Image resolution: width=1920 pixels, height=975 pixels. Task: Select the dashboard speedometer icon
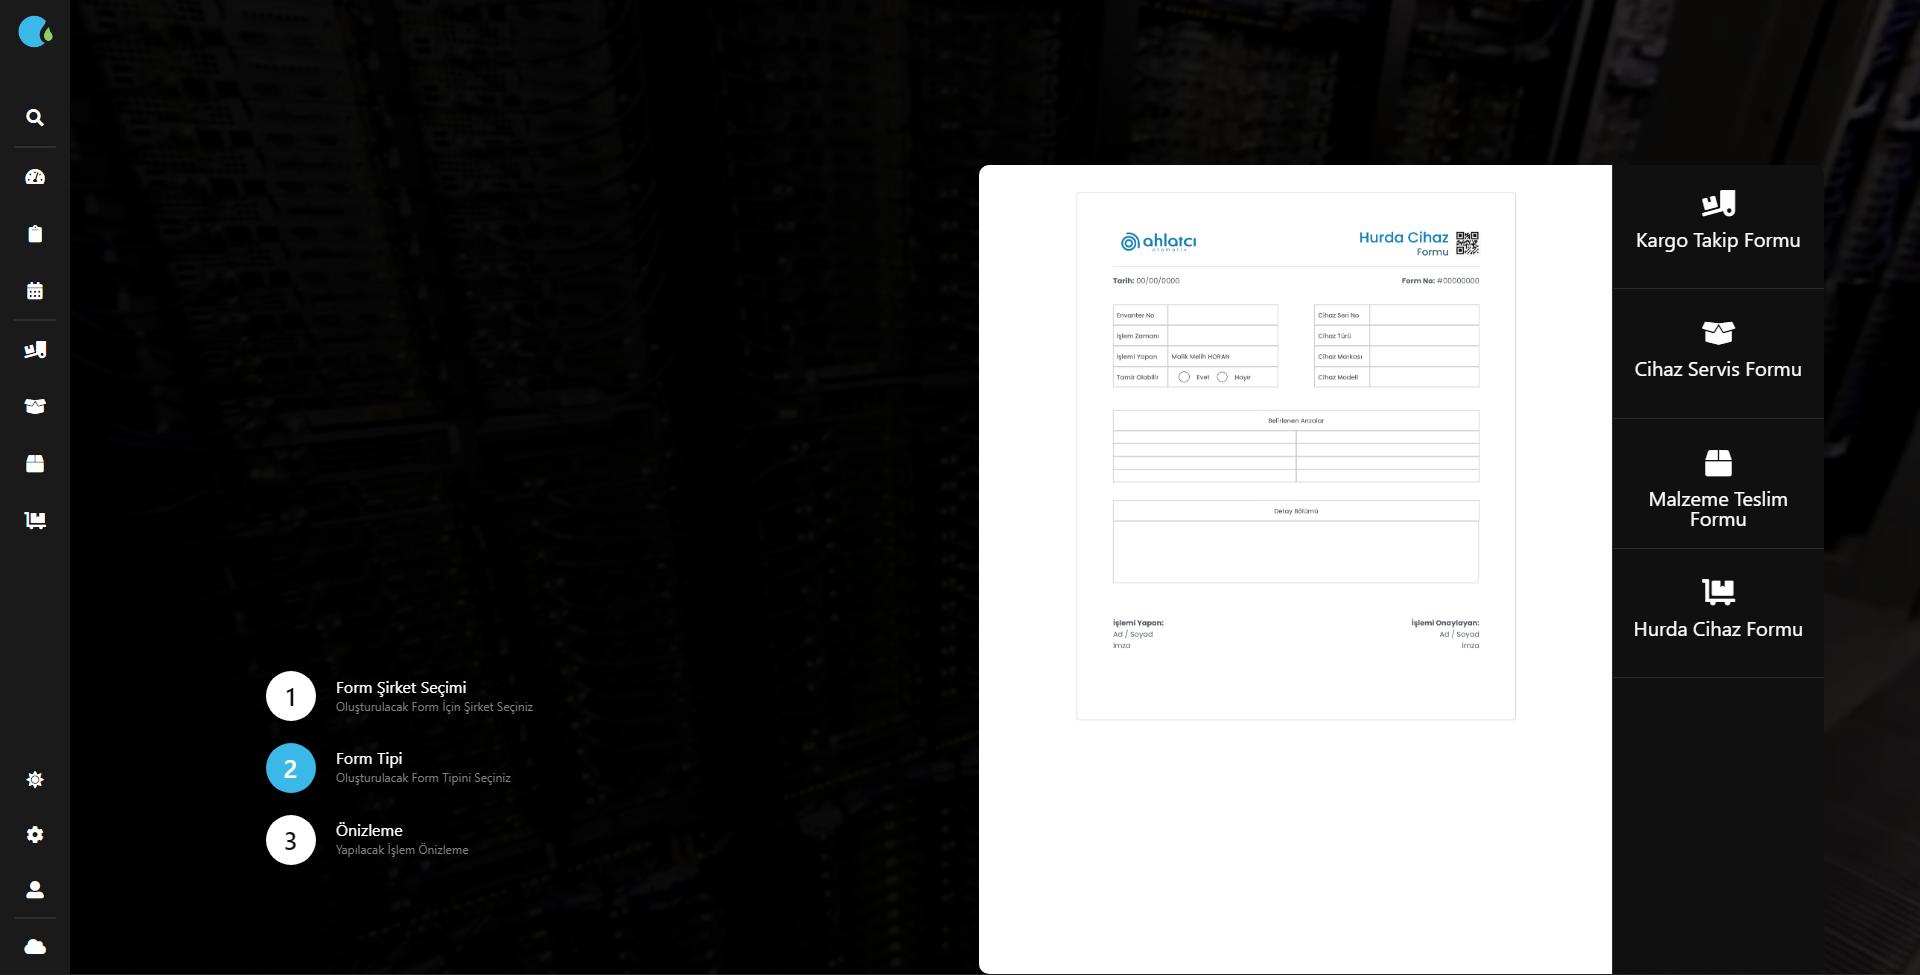click(x=35, y=176)
